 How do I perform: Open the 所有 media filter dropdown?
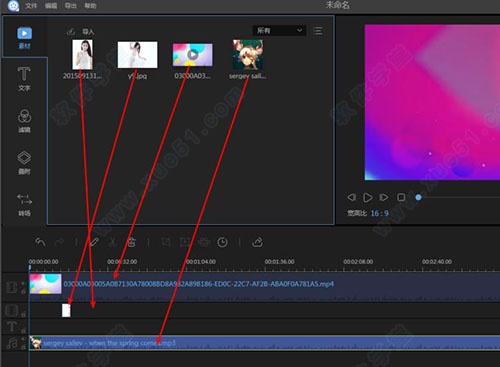coord(279,31)
